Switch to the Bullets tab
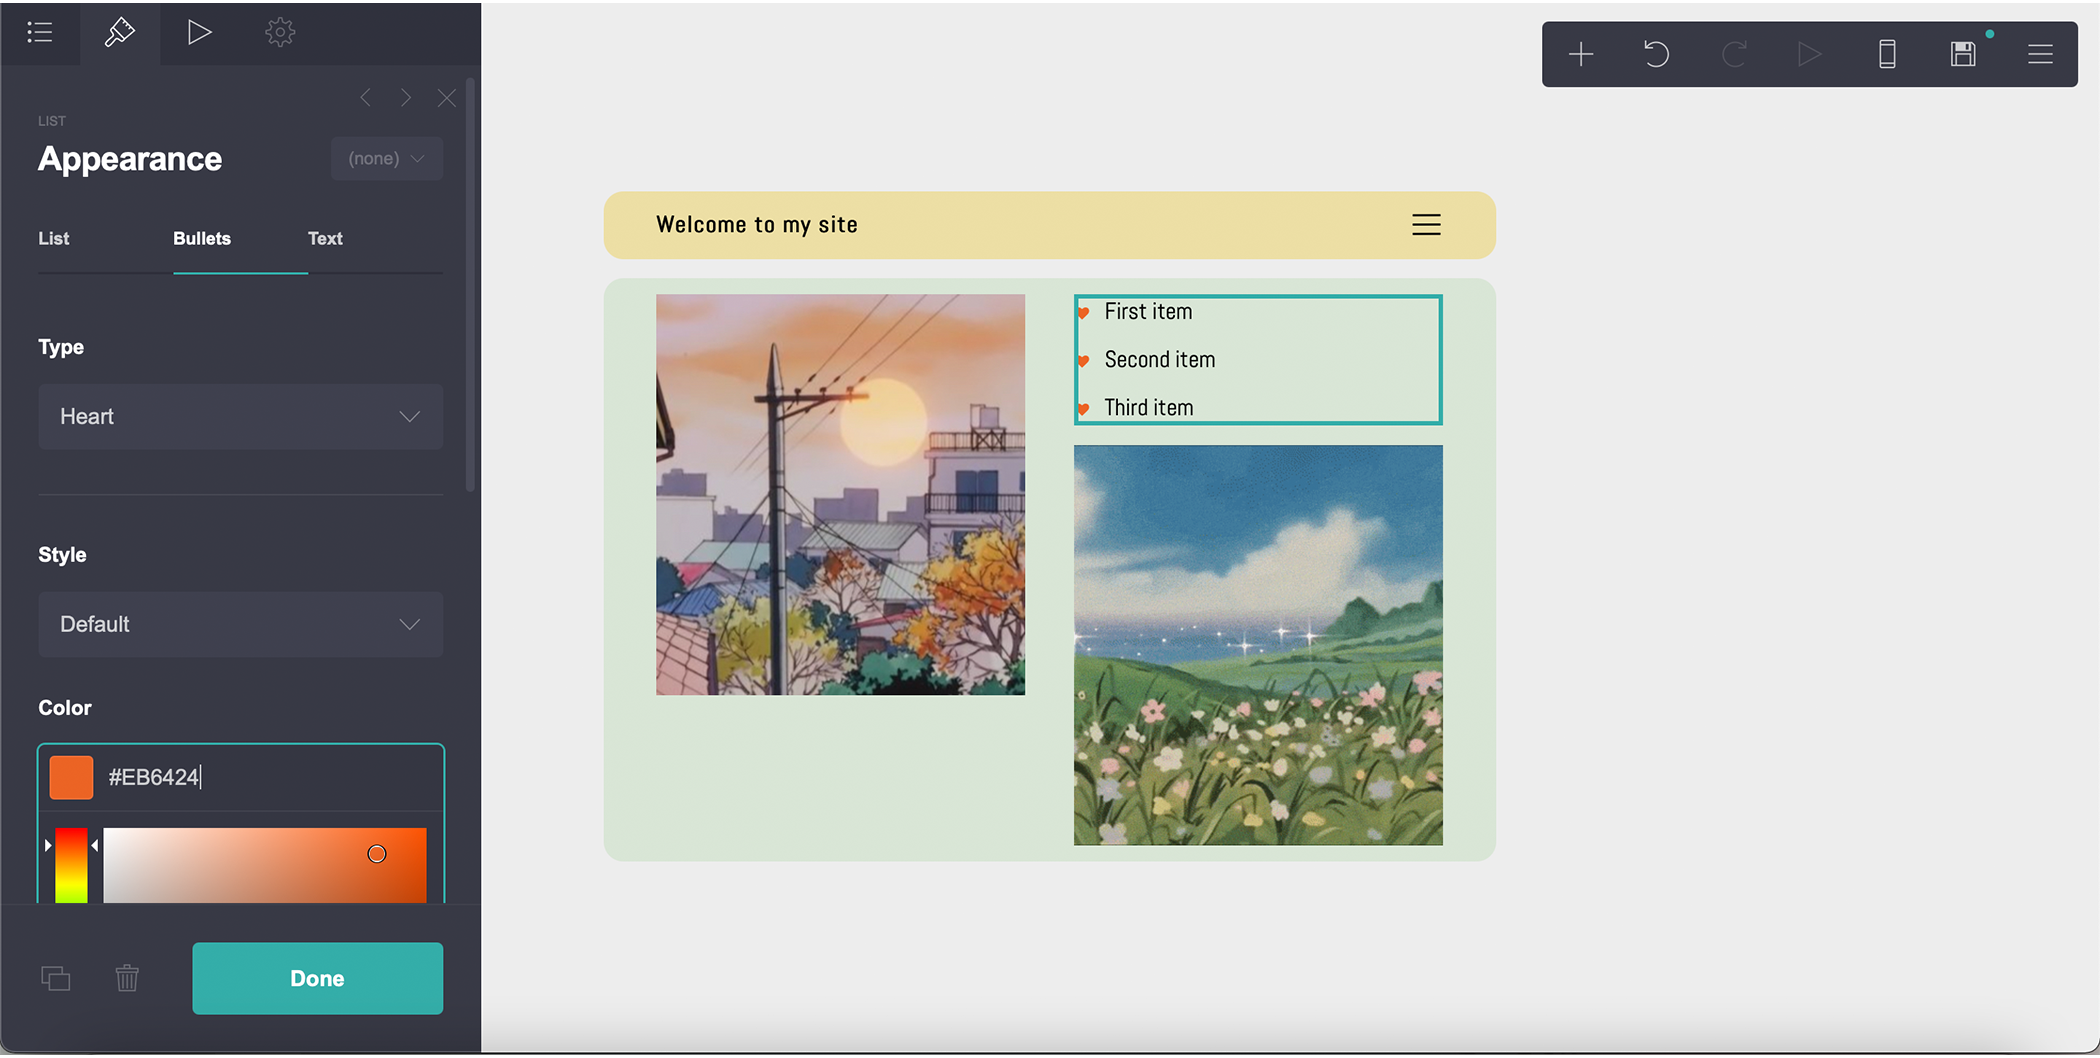 [x=202, y=239]
